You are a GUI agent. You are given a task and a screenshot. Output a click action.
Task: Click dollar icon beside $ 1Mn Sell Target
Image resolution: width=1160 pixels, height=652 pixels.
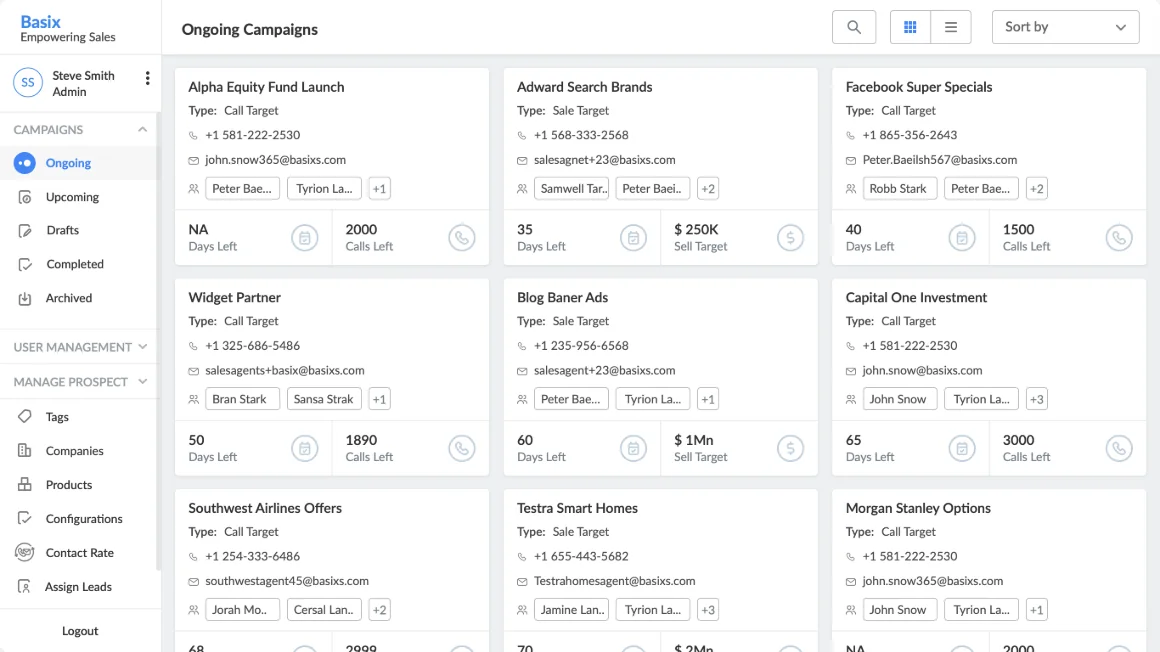[x=790, y=448]
